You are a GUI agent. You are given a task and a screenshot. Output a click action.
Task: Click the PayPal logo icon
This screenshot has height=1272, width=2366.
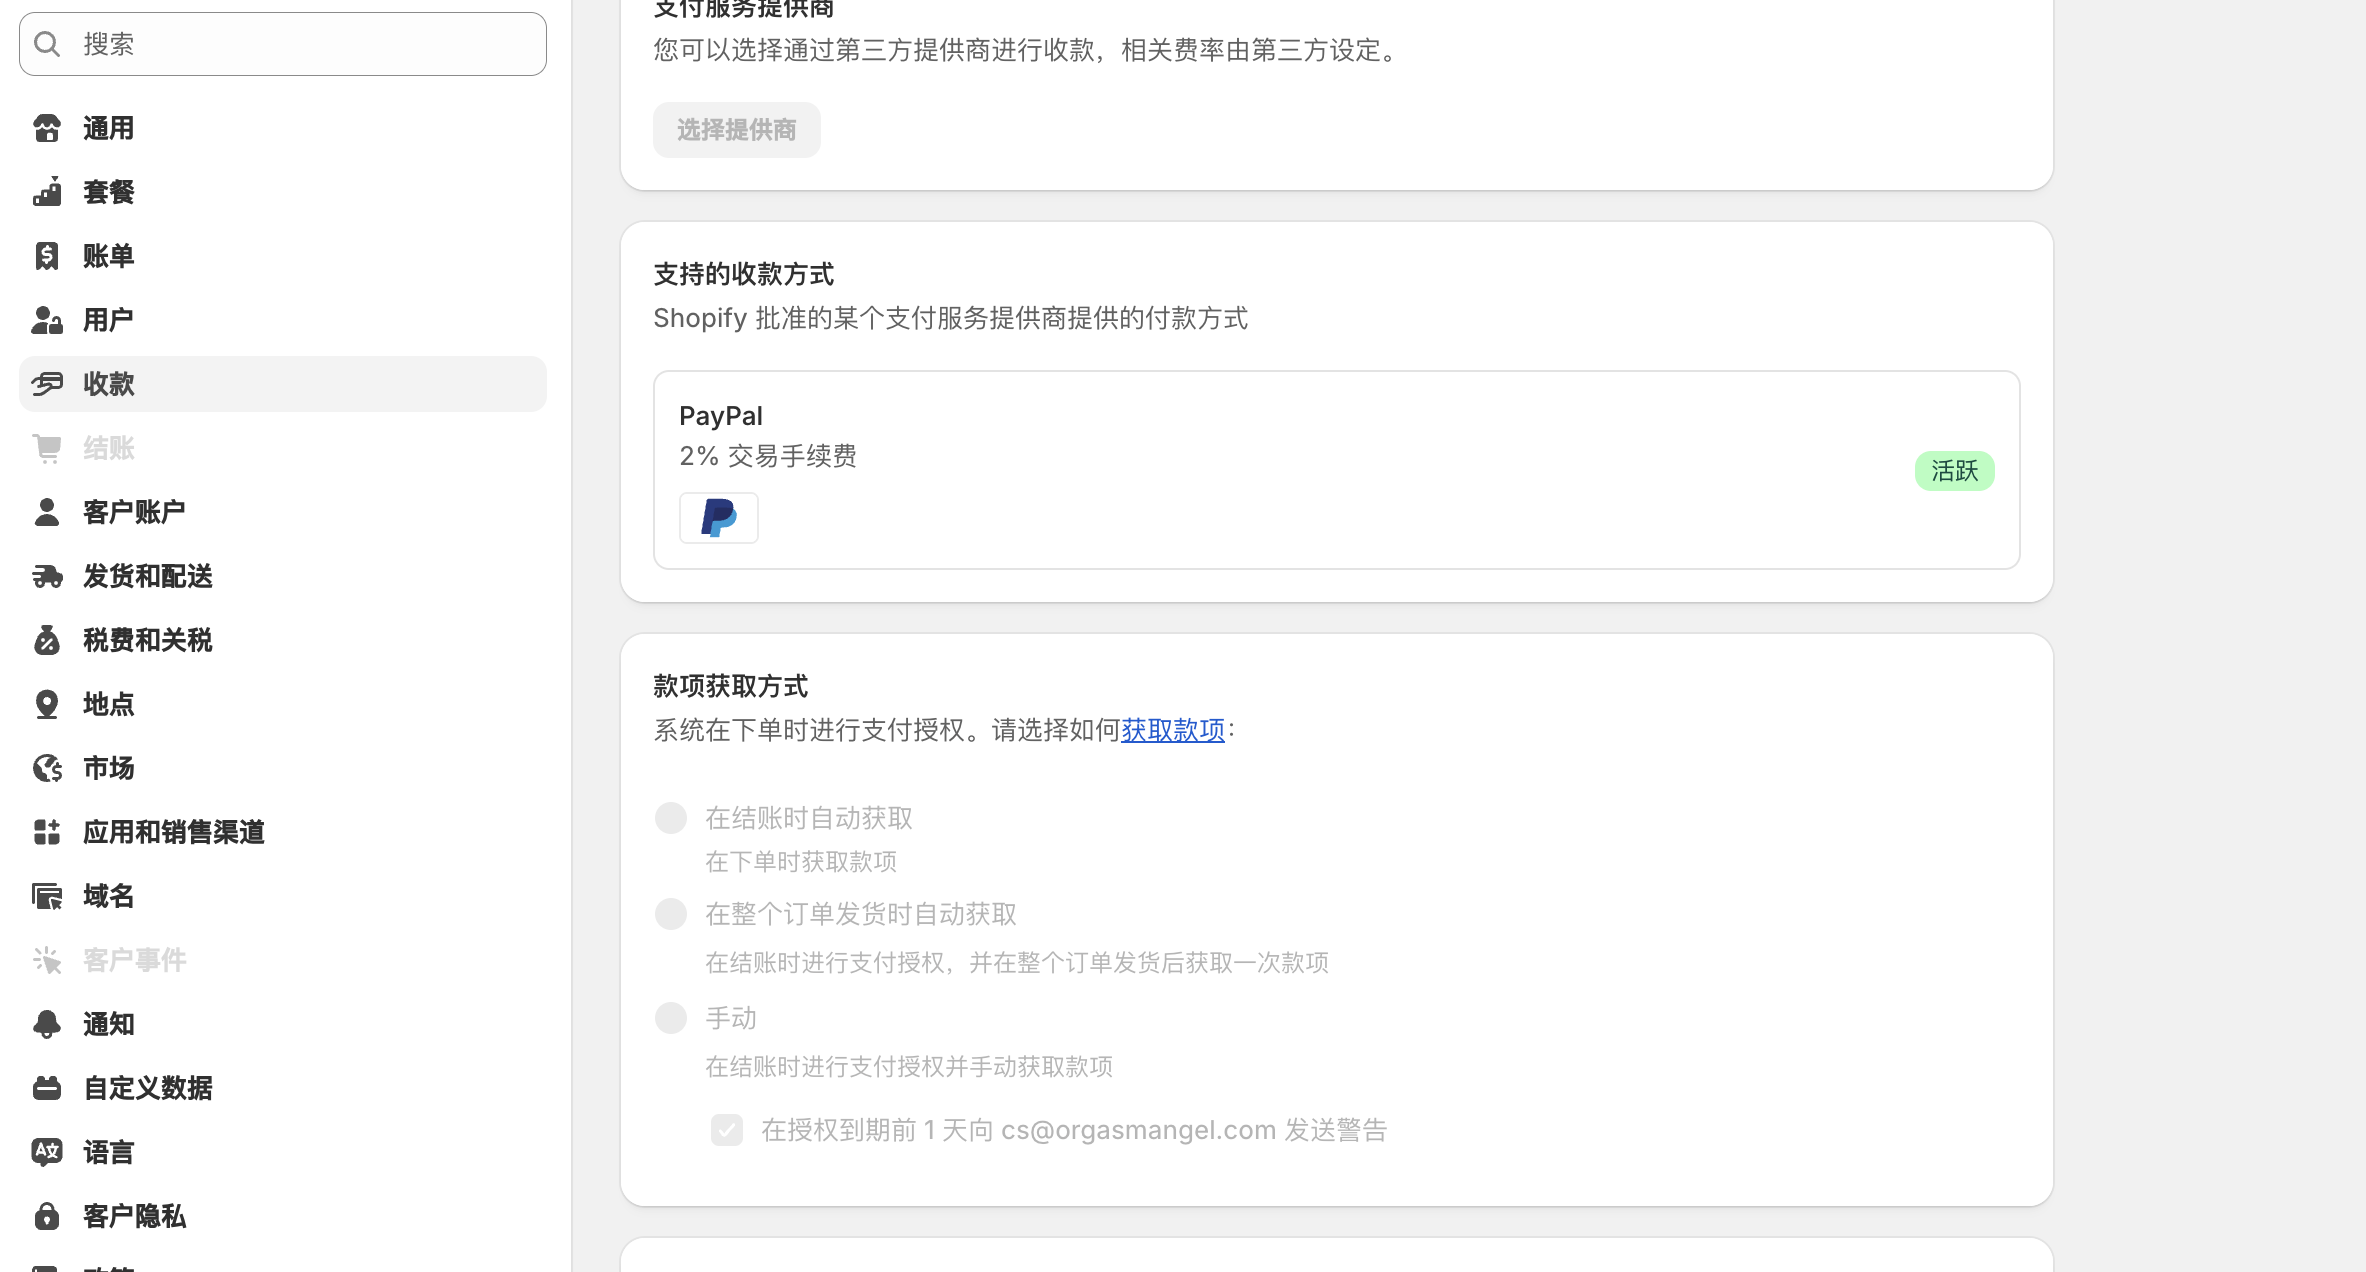pos(718,518)
